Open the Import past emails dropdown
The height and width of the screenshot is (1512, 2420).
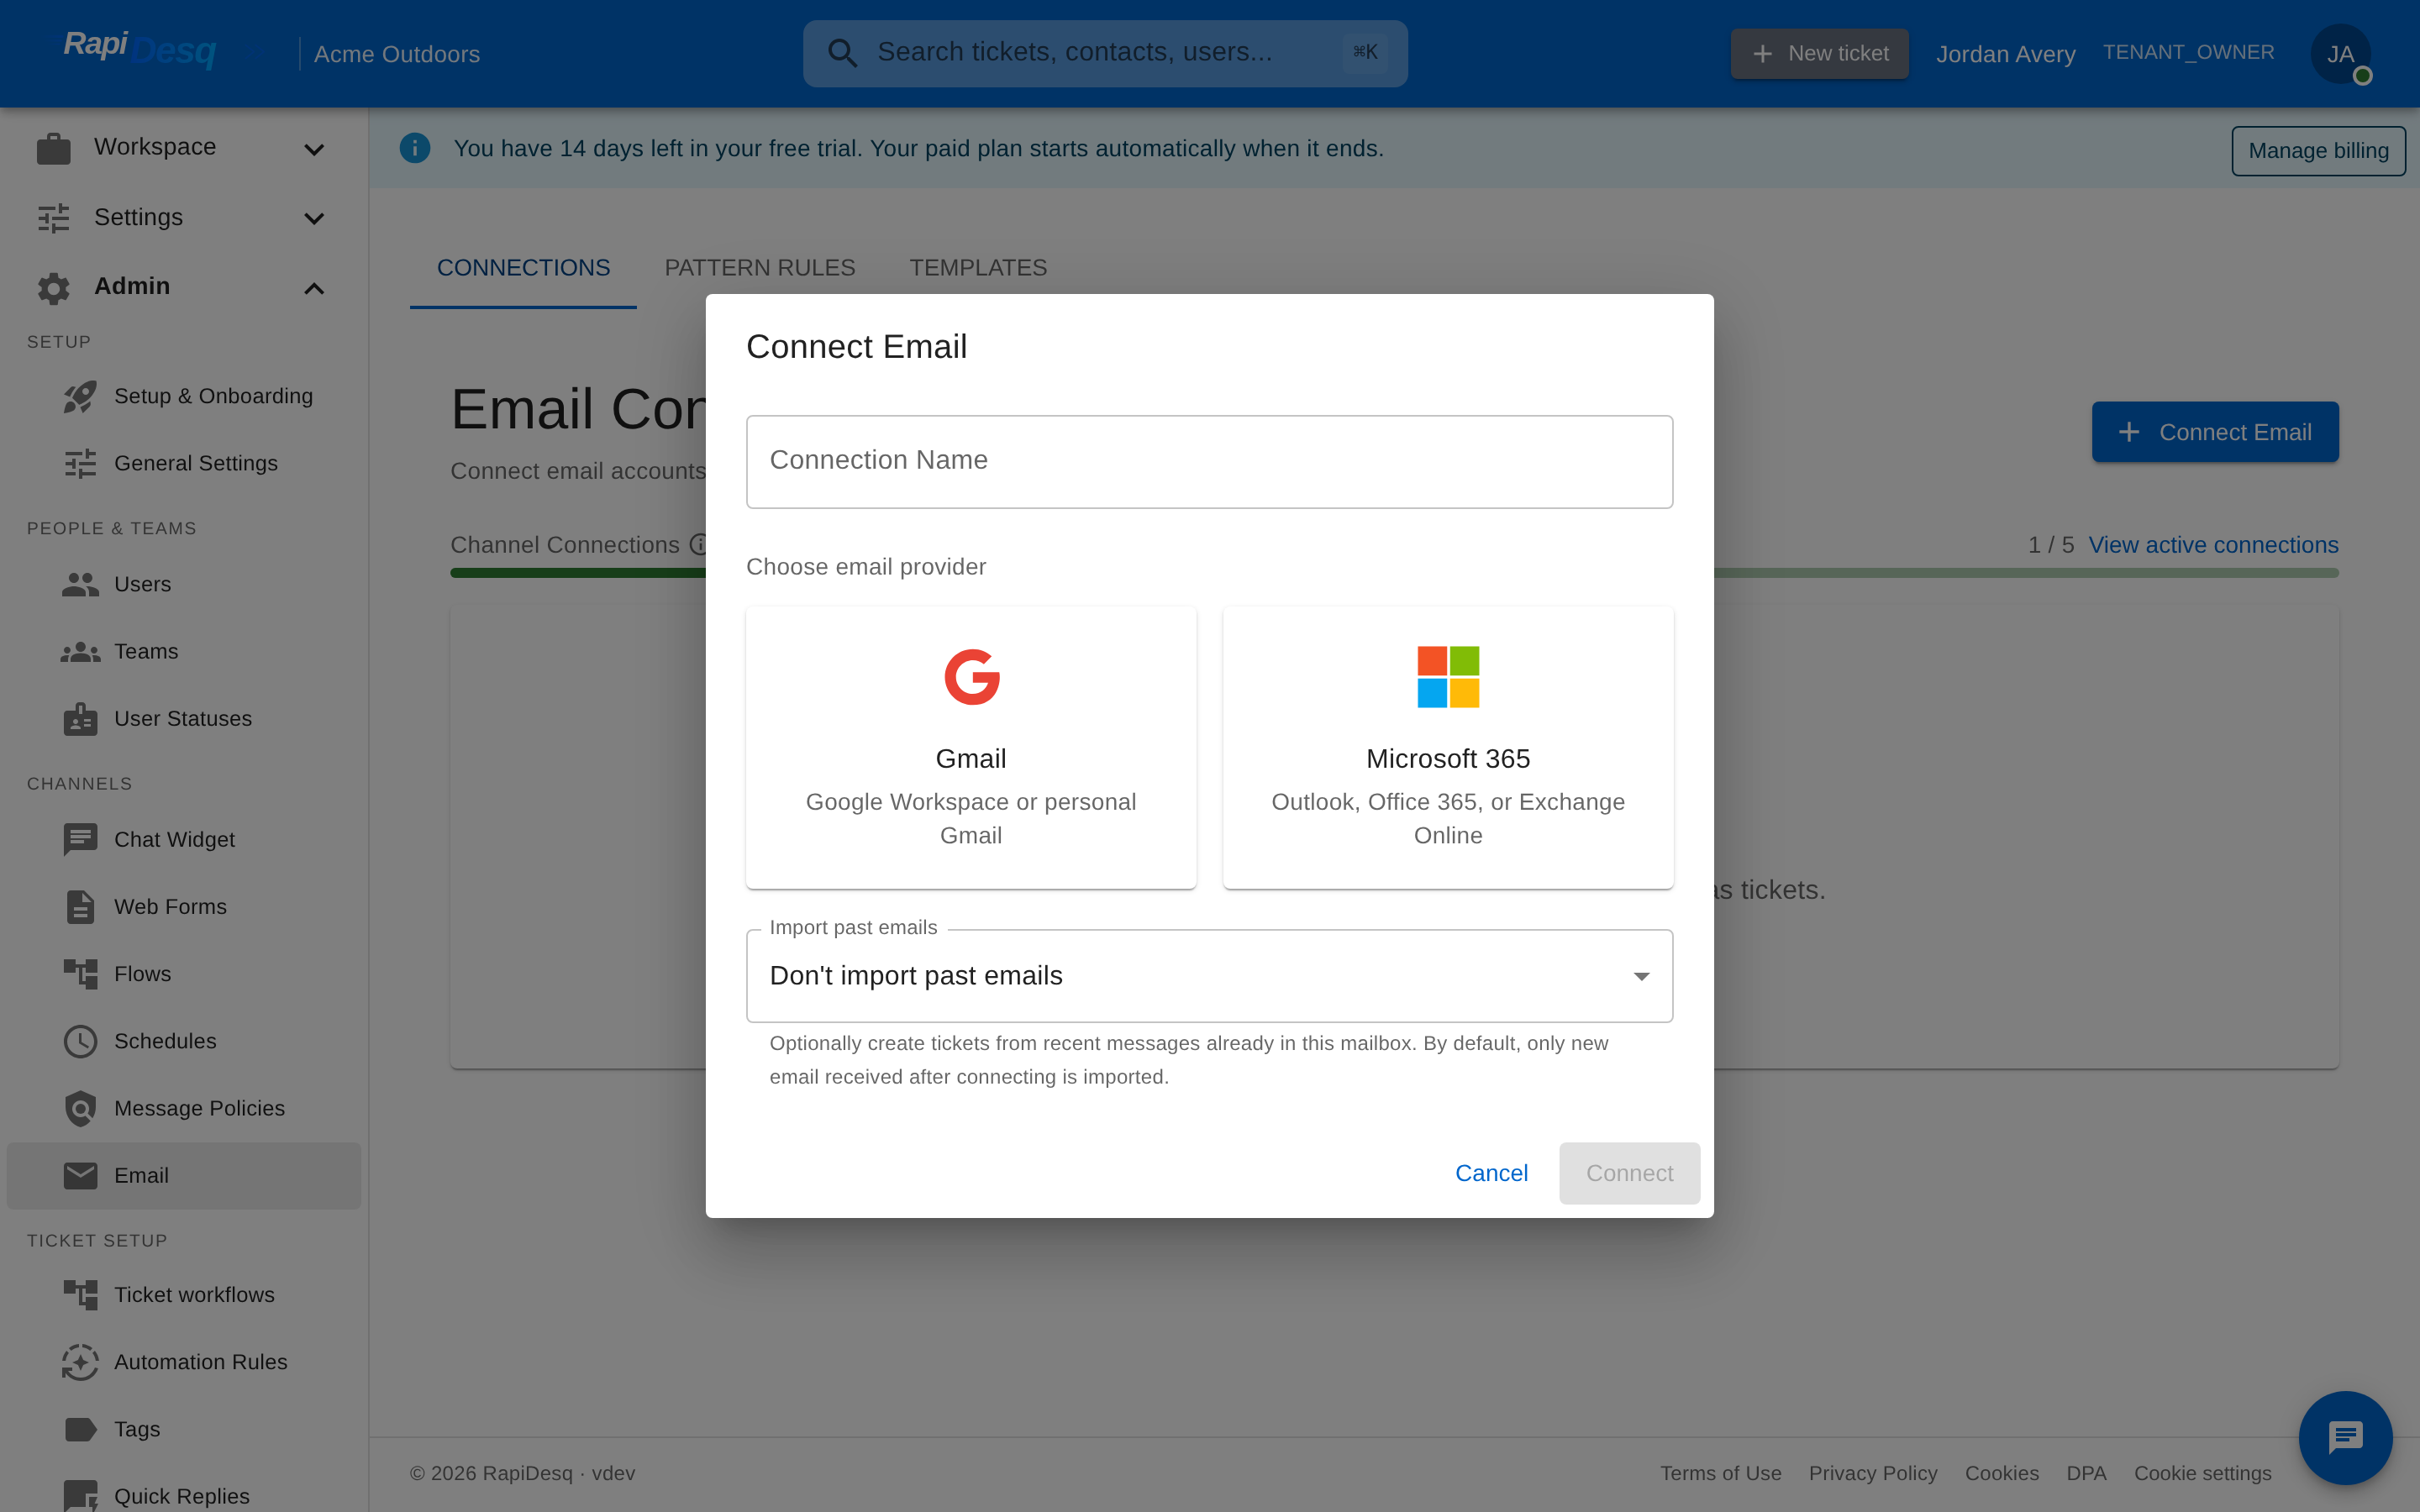click(1209, 976)
